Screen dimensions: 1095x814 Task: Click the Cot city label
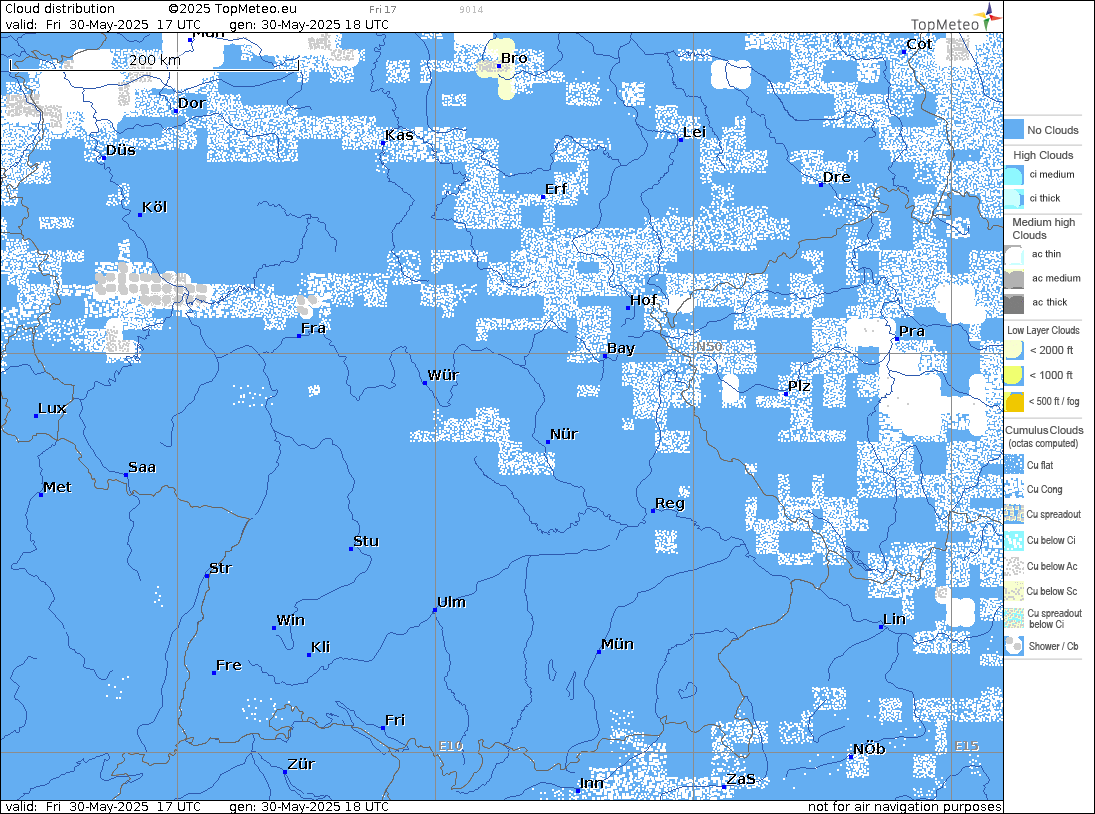pos(919,44)
